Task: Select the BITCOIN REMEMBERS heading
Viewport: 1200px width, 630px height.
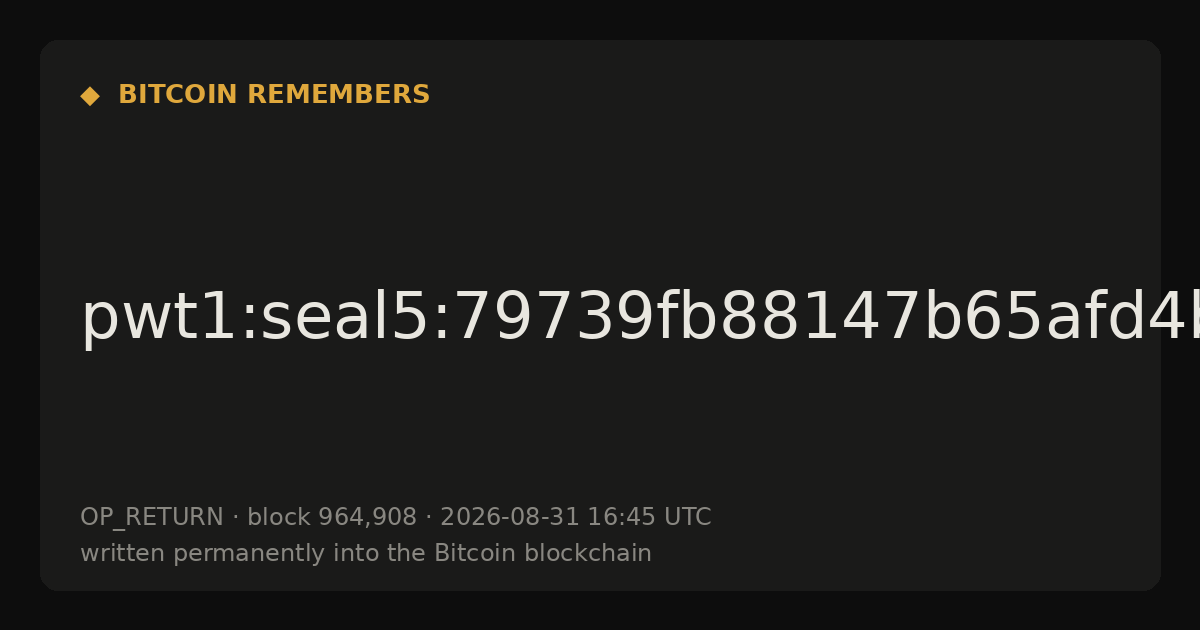Action: (274, 95)
